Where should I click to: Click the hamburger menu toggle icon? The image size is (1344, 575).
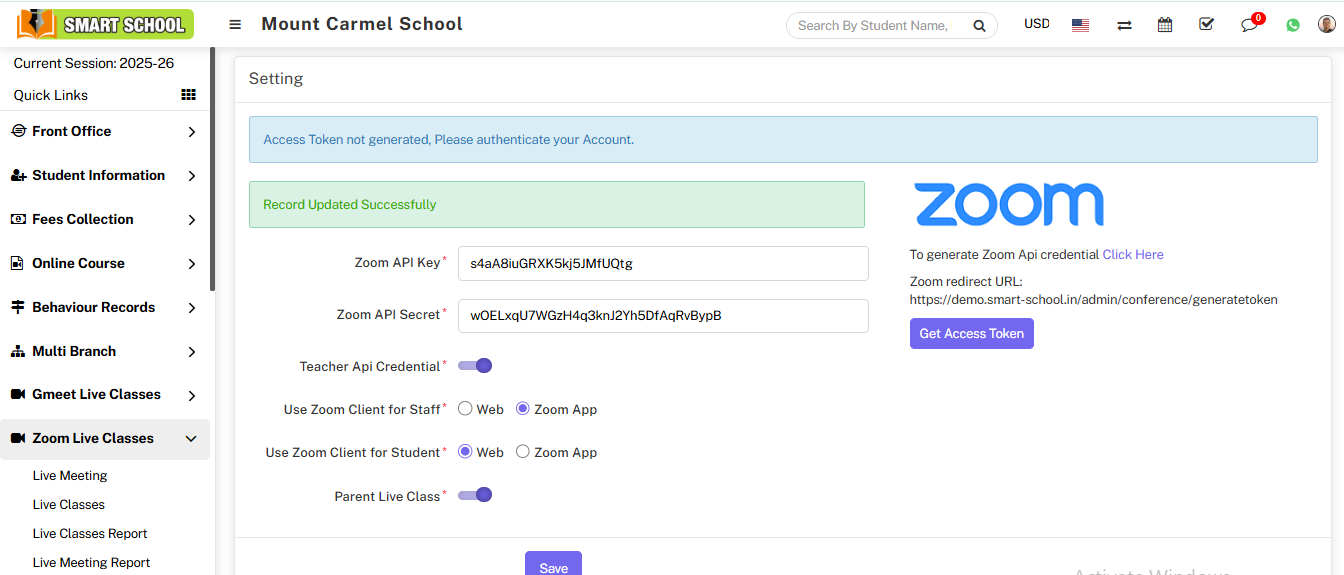[x=235, y=25]
